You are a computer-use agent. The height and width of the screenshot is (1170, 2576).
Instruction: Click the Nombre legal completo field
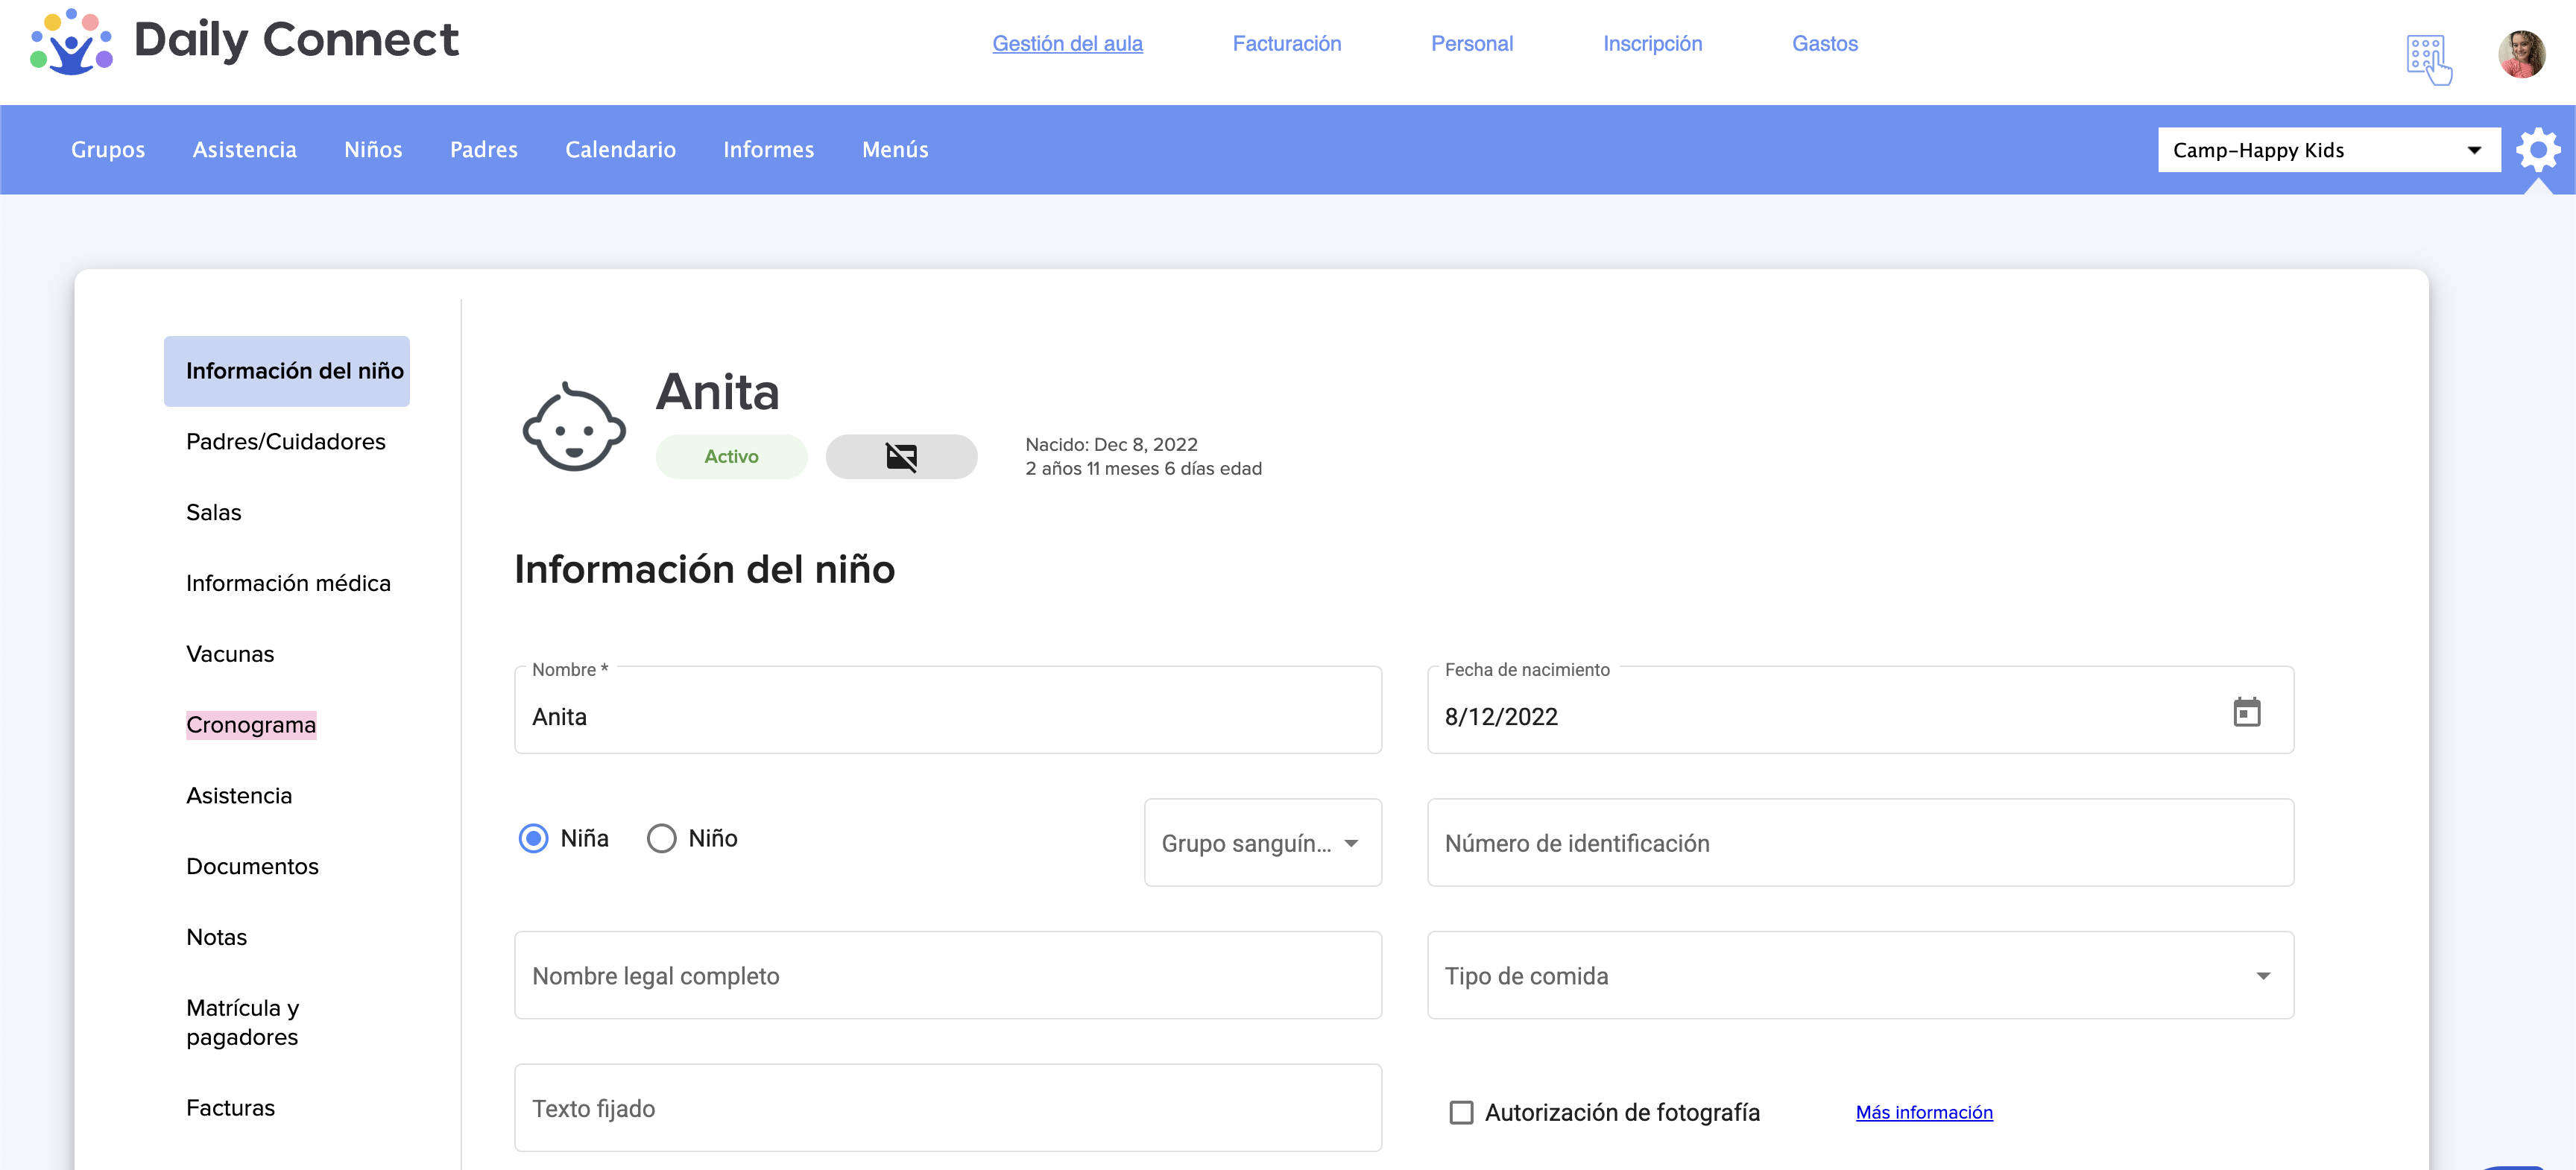[947, 976]
